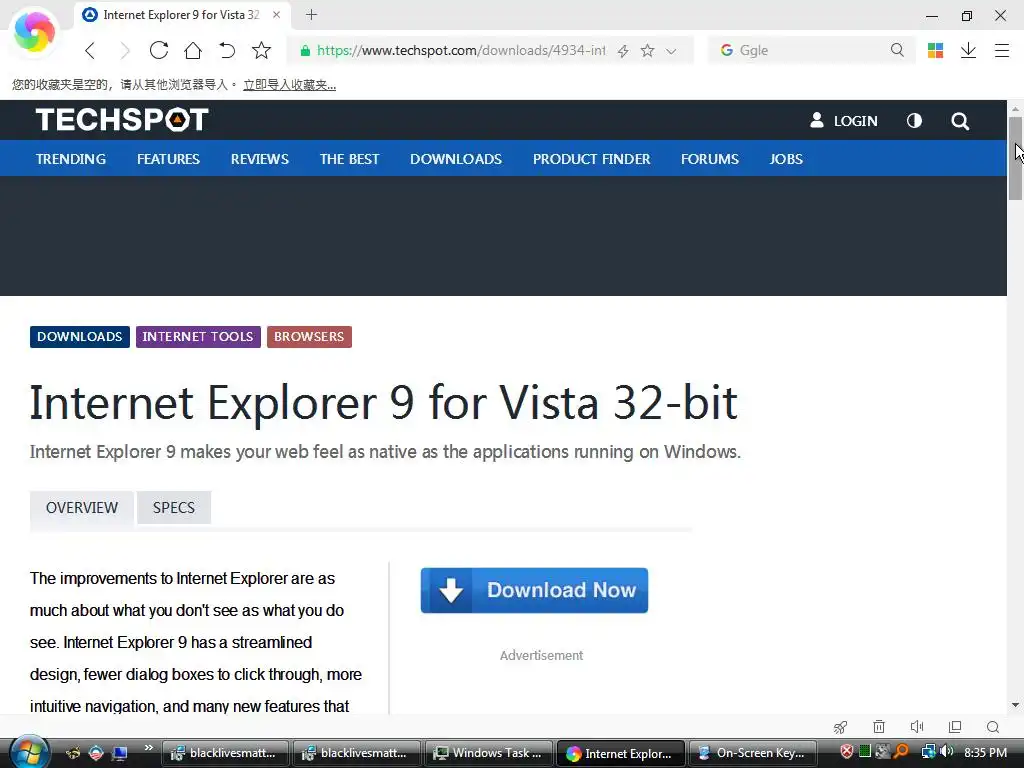Switch to the SPECS tab

tap(174, 507)
